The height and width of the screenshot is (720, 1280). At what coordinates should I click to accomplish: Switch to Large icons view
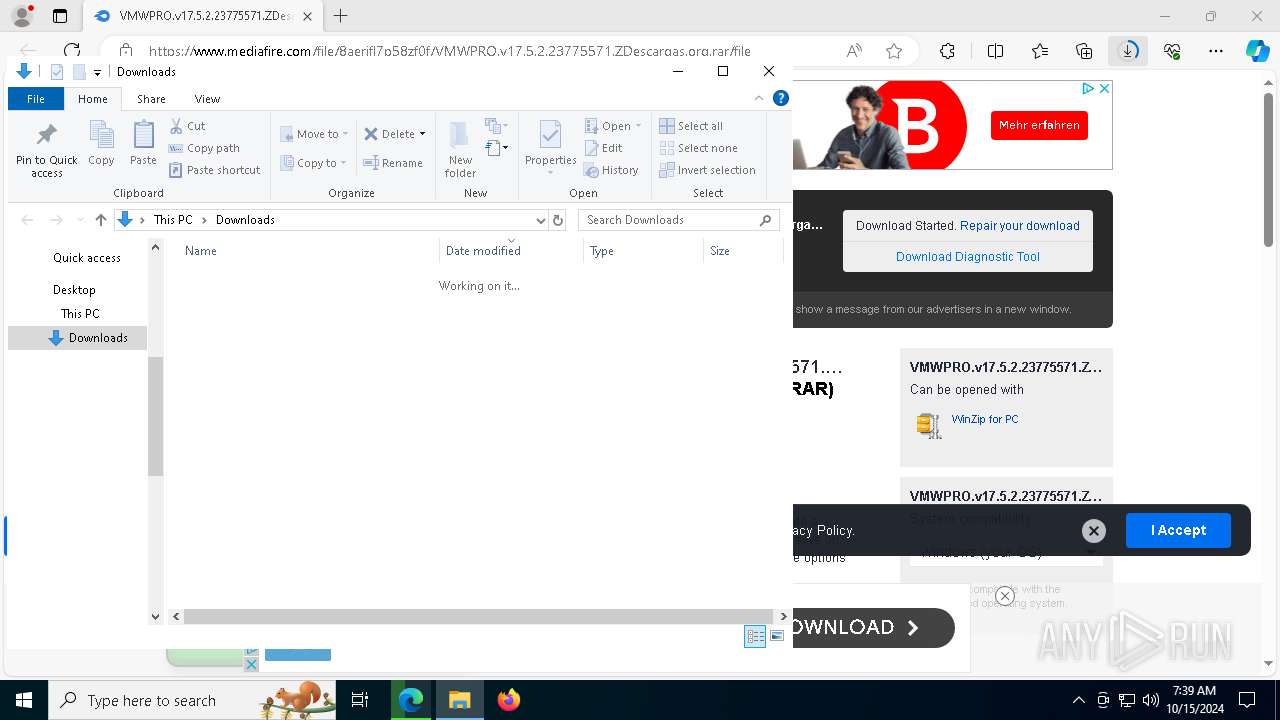pyautogui.click(x=777, y=636)
